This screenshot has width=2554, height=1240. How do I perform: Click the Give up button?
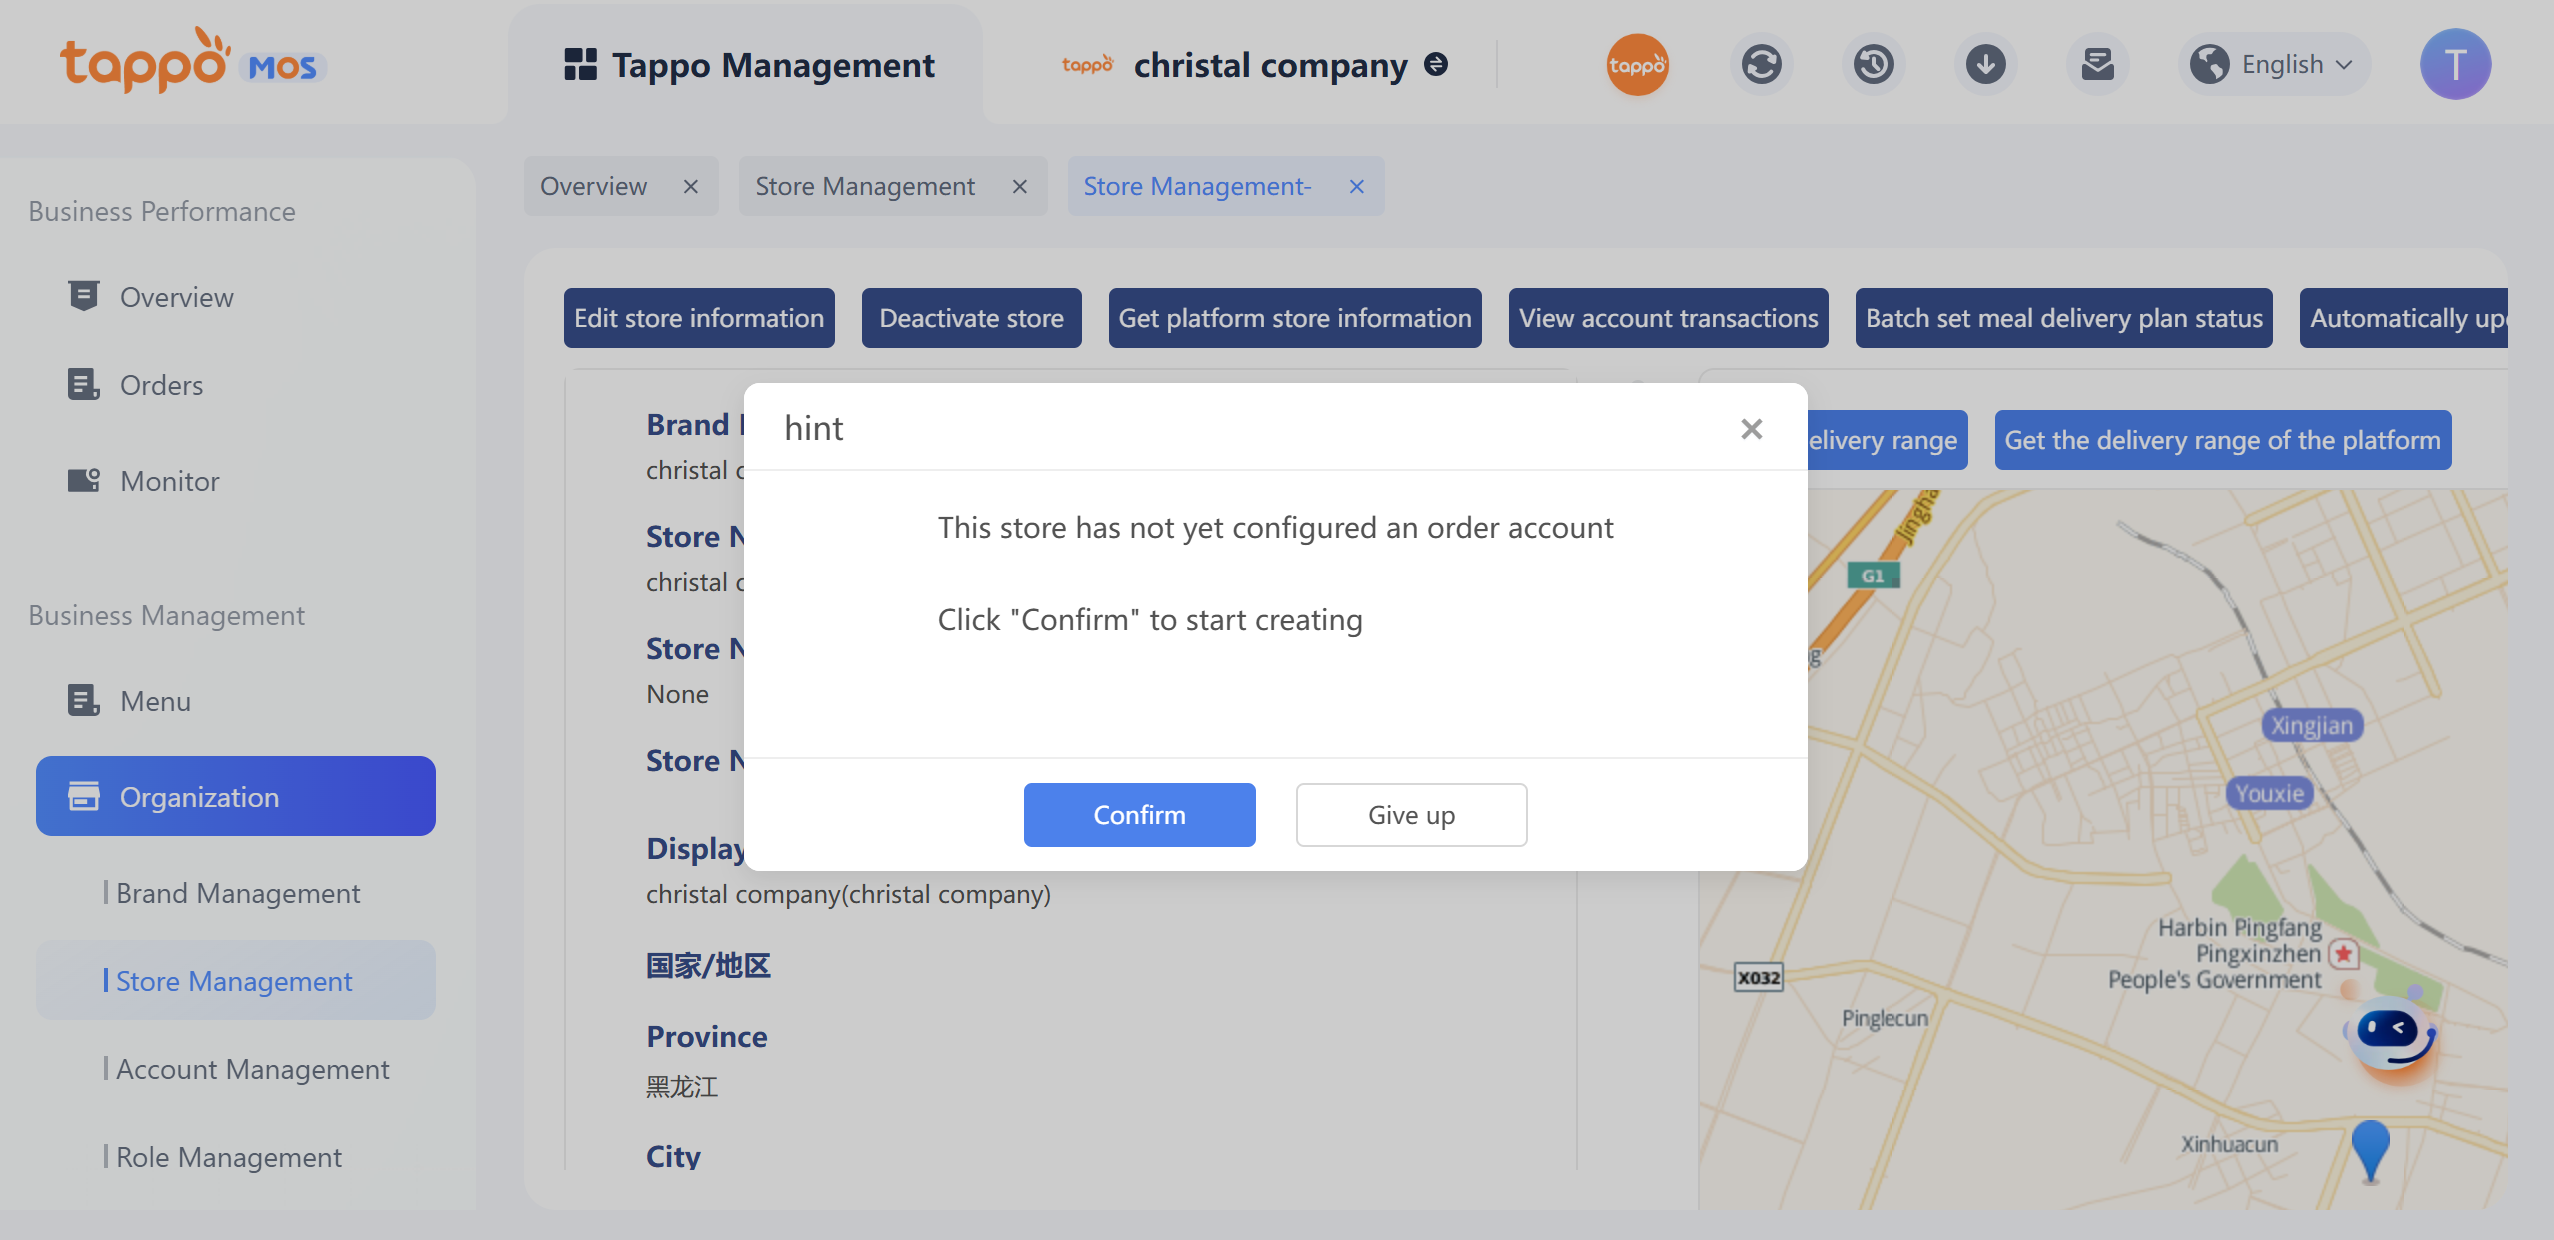1411,815
